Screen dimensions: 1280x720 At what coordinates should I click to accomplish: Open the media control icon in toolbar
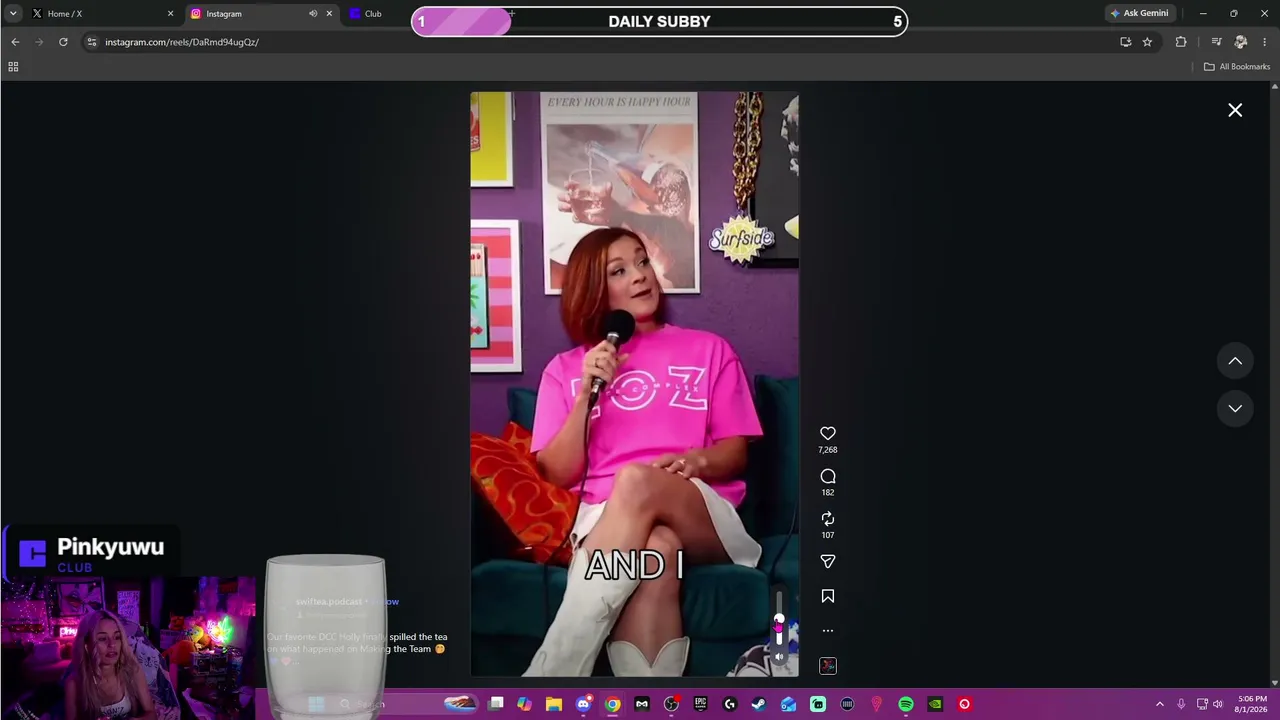coord(1216,42)
